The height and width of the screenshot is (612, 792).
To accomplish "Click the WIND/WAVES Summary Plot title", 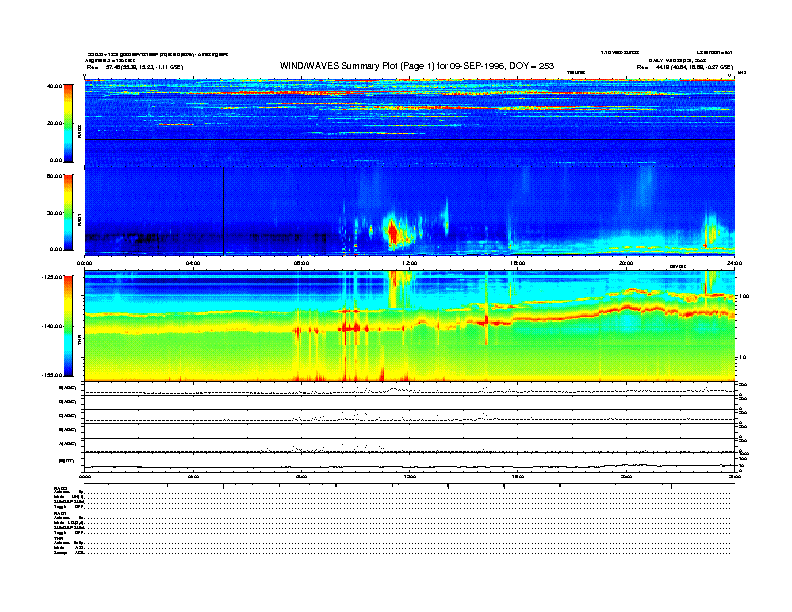I will tap(417, 66).
